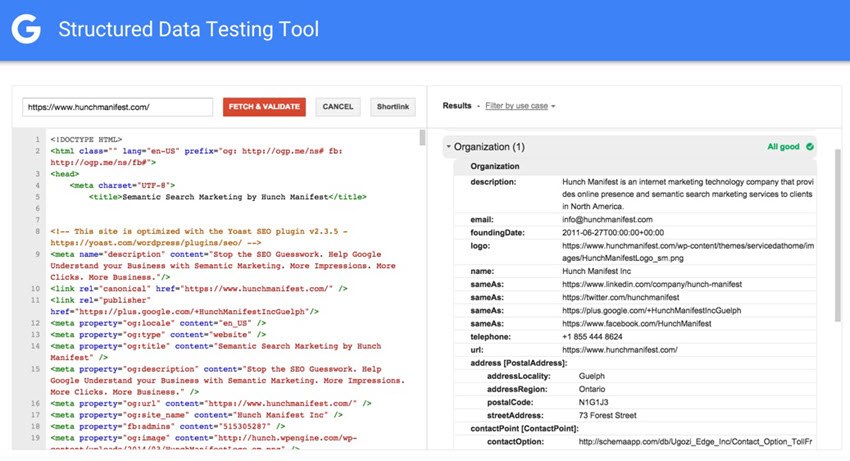Screen dimensions: 850x461
Task: Click the address [PostalAddress] row
Action: point(635,363)
